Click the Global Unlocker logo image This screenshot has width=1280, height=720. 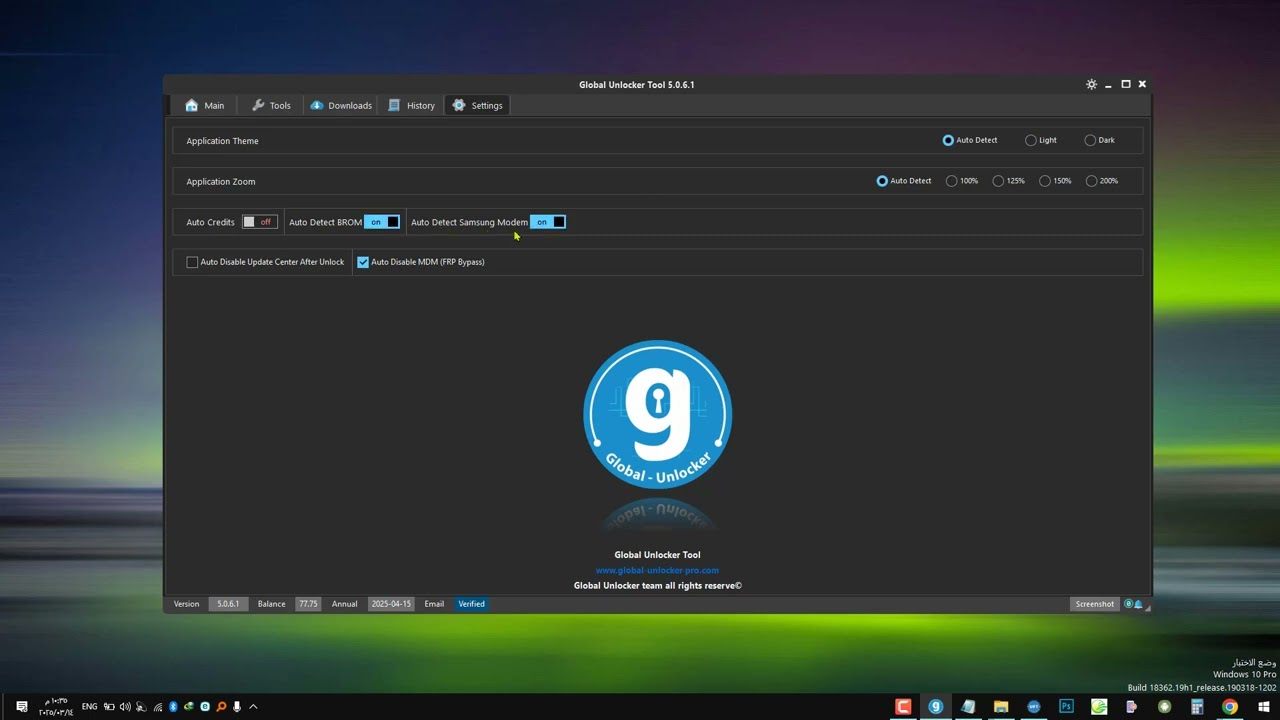pos(658,414)
